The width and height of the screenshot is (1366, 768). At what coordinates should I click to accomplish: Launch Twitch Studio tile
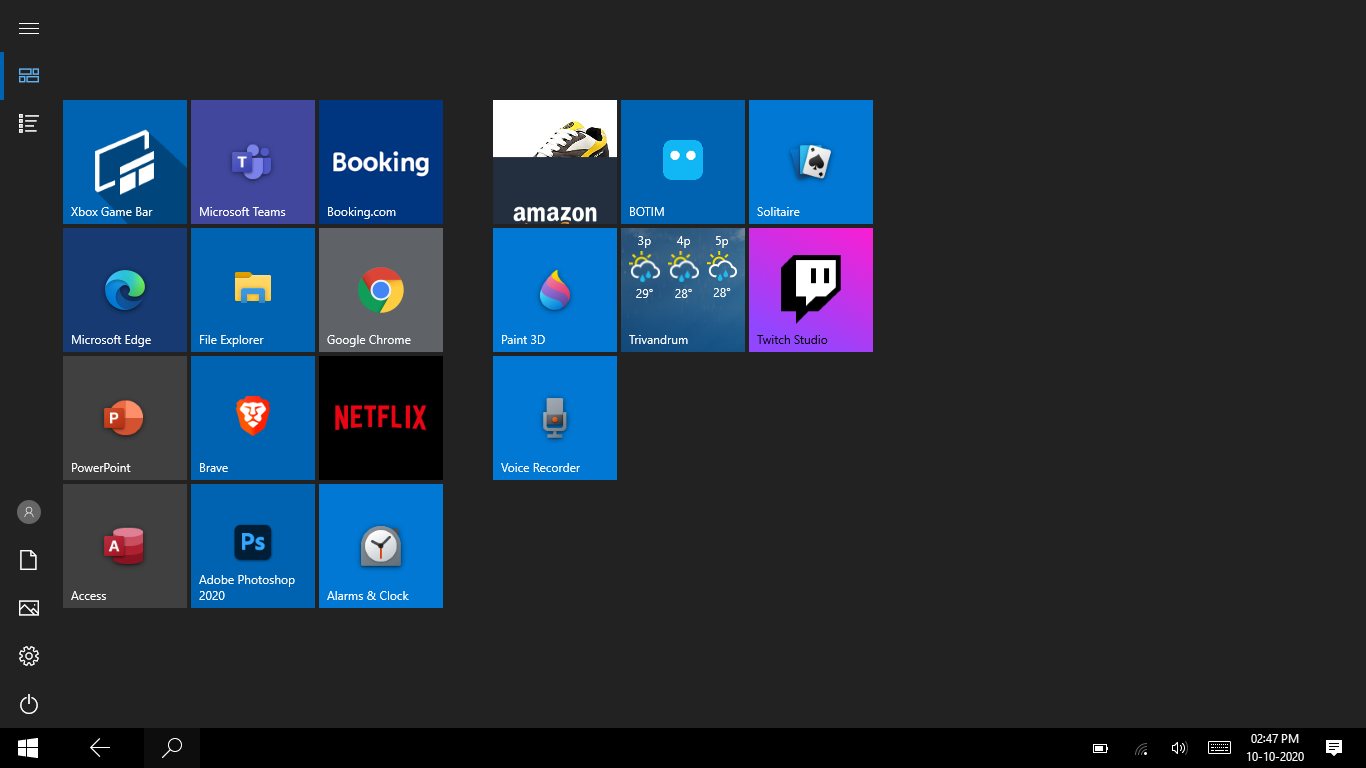pos(811,290)
